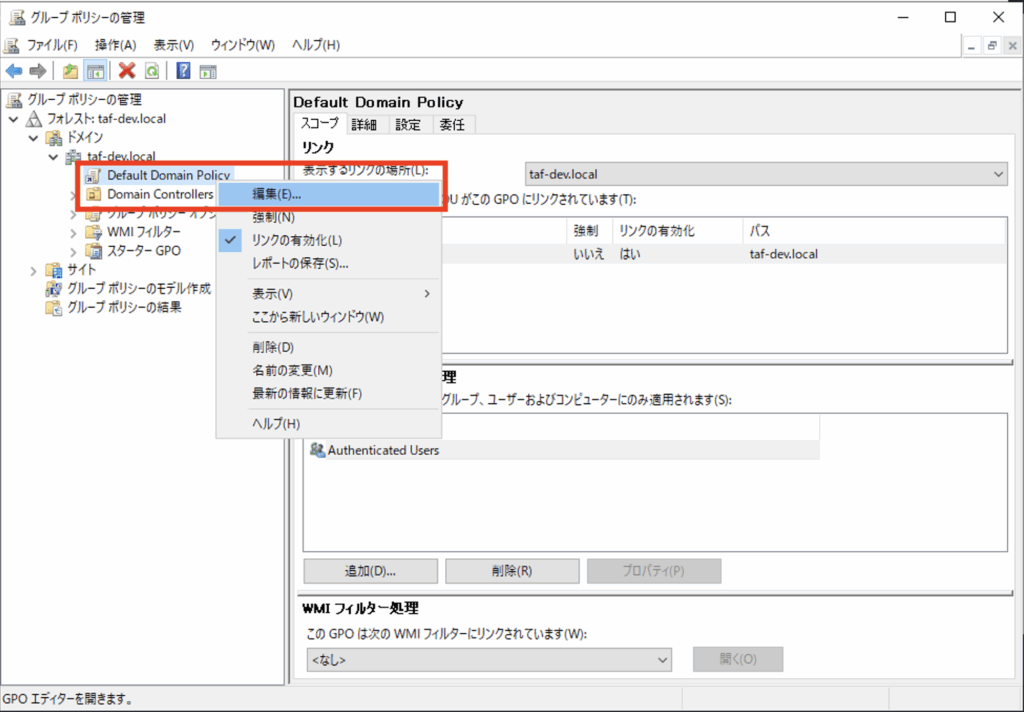Toggle the リンクの有効化(L) checked menu item
The height and width of the screenshot is (712, 1024).
pyautogui.click(x=297, y=240)
